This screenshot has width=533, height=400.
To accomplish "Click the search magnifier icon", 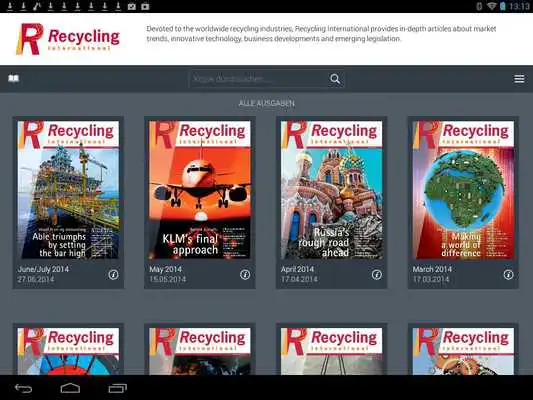I will (x=335, y=79).
